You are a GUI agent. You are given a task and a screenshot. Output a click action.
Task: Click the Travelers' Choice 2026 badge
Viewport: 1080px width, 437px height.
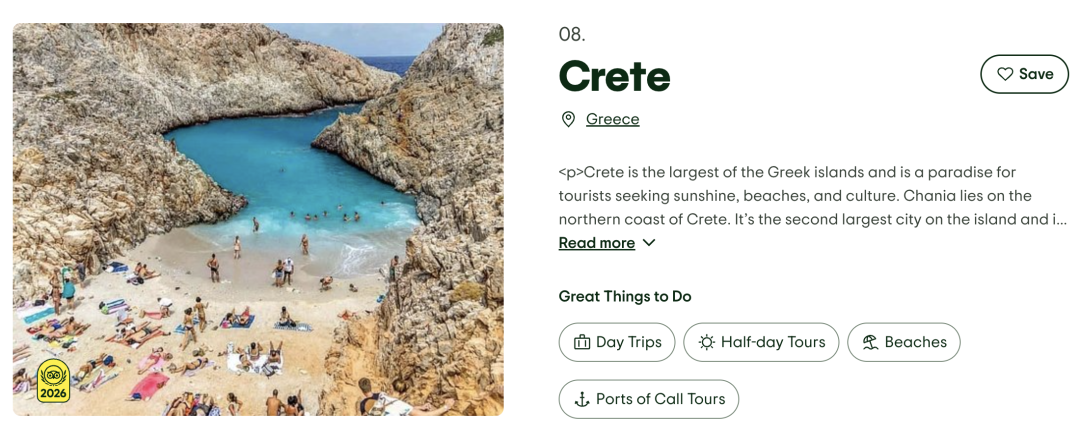click(54, 381)
